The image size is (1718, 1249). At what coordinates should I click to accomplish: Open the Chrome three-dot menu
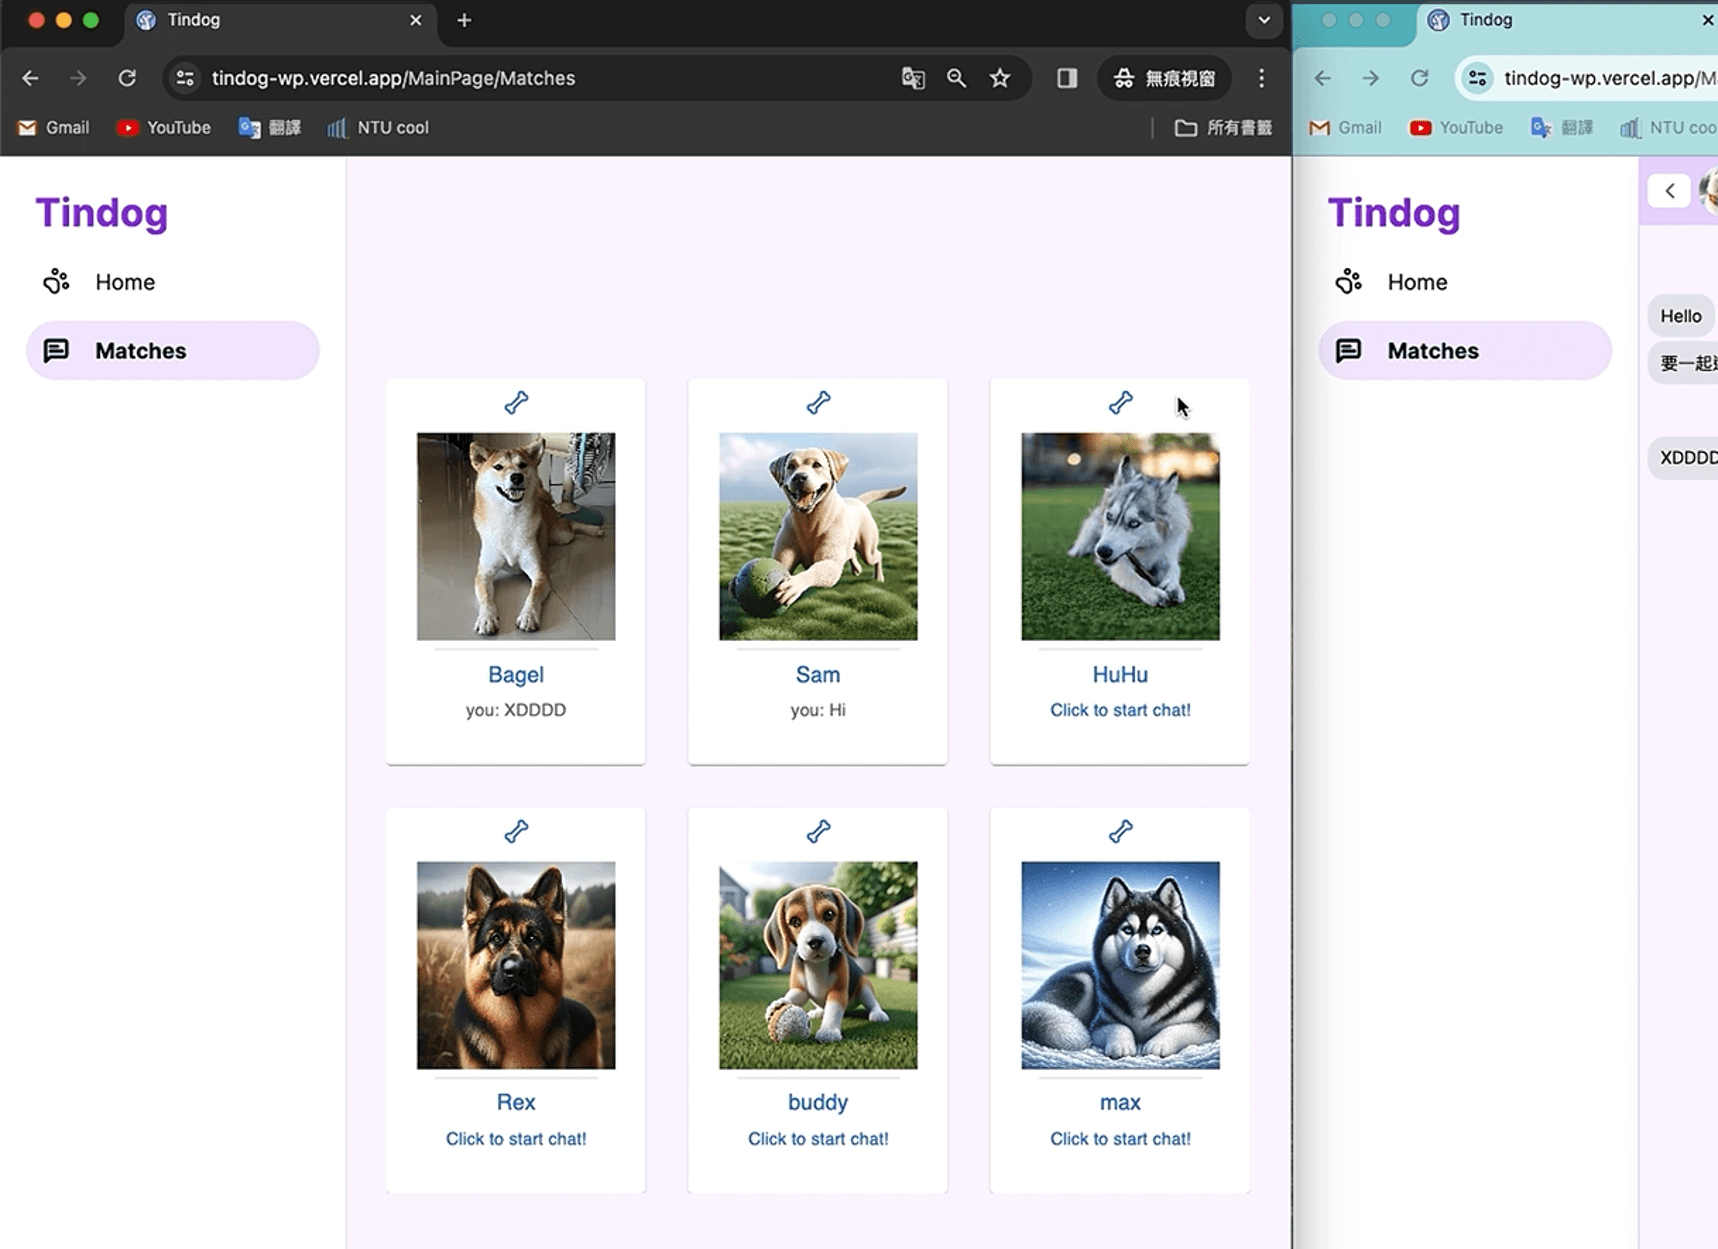pyautogui.click(x=1261, y=78)
